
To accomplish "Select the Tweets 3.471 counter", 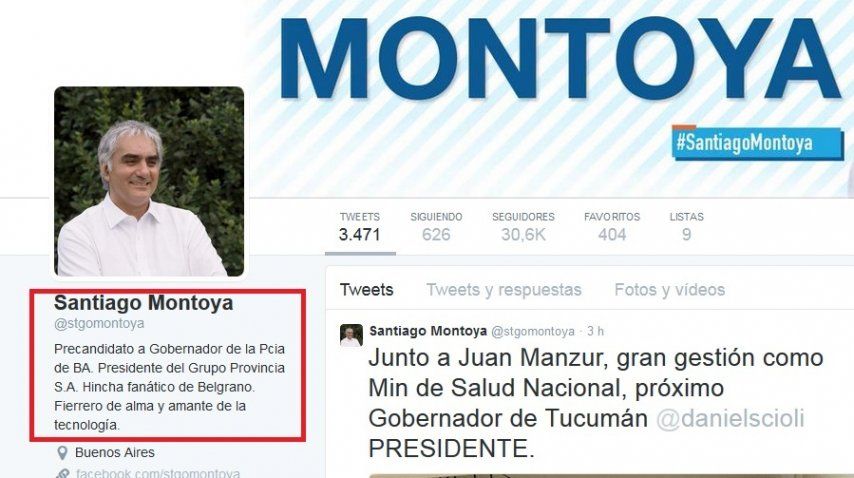I will point(359,226).
